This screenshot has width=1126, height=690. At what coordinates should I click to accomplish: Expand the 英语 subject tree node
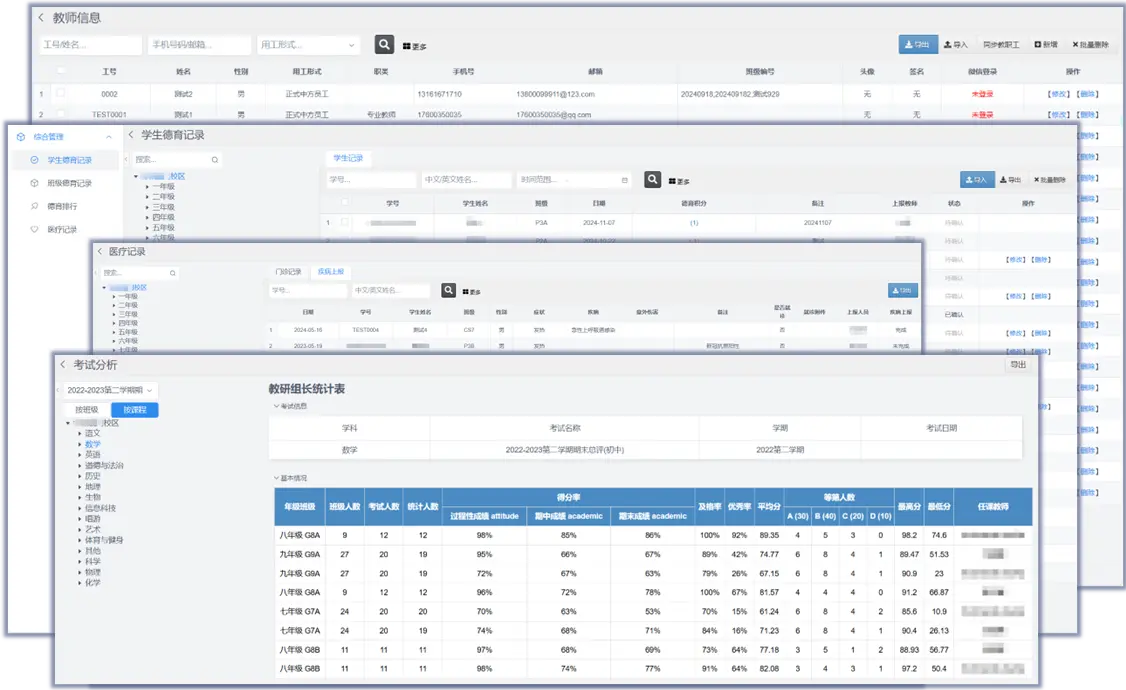(80, 455)
